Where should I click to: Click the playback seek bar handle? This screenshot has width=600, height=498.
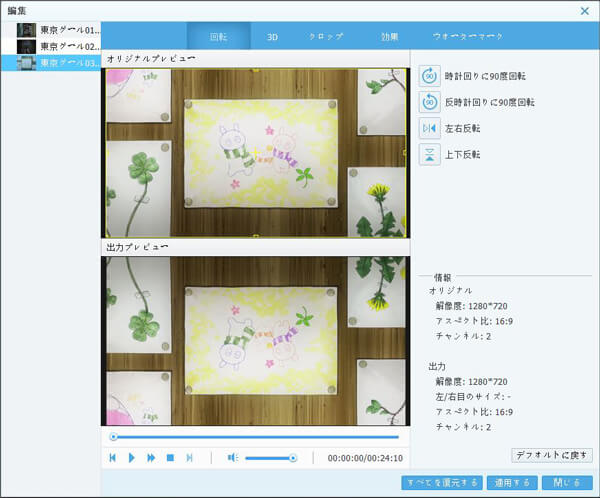[x=113, y=437]
